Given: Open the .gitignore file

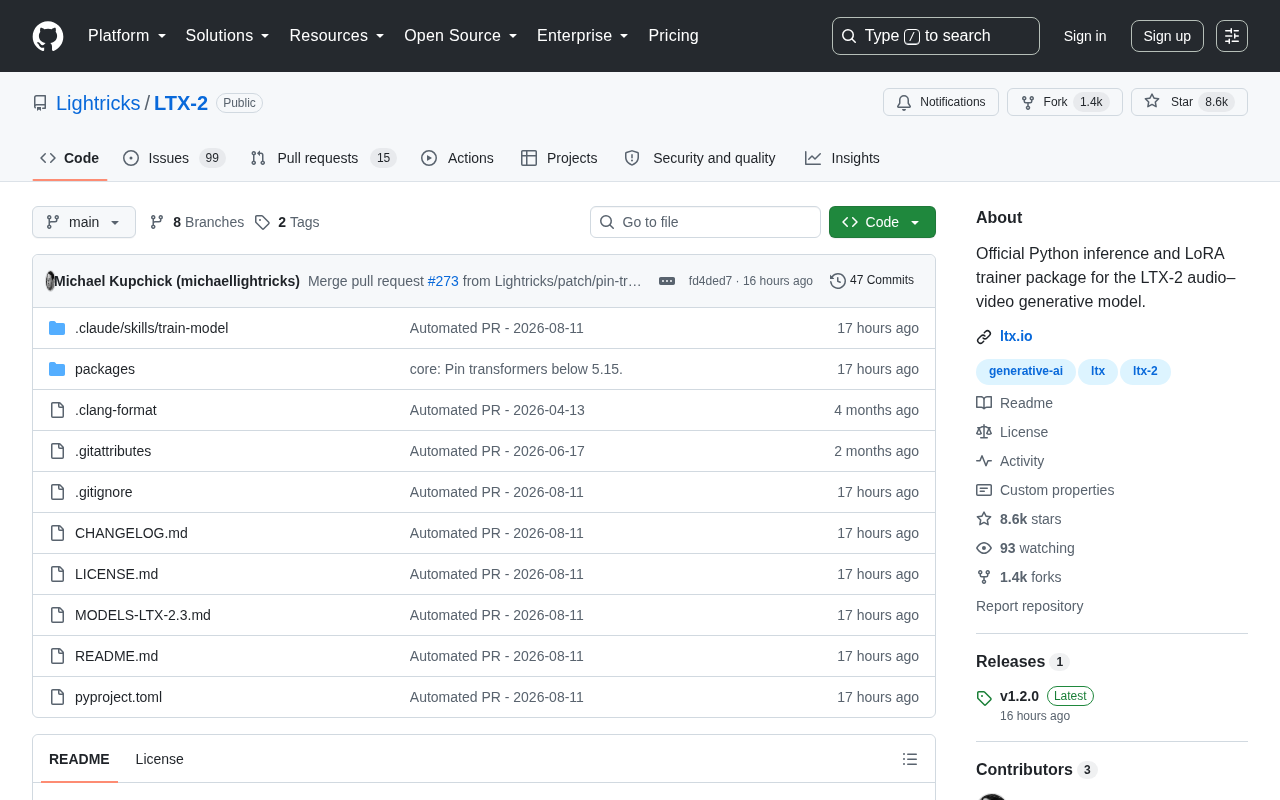Looking at the screenshot, I should (104, 492).
